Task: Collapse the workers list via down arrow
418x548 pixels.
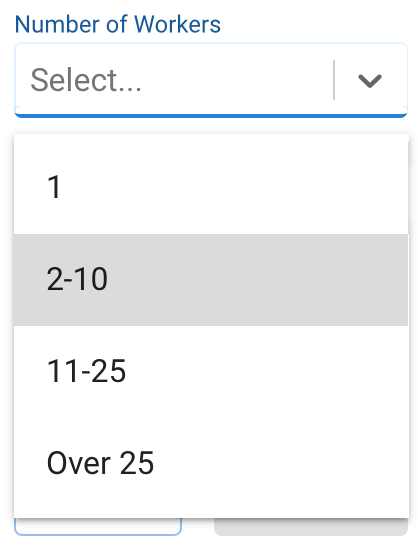Action: (369, 81)
